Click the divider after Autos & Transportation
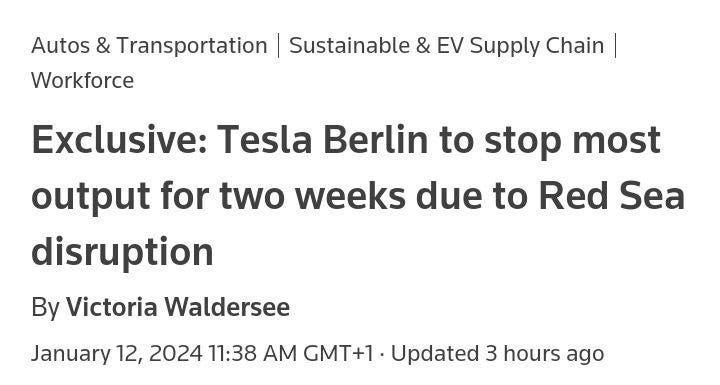This screenshot has width=720, height=385. pos(278,46)
